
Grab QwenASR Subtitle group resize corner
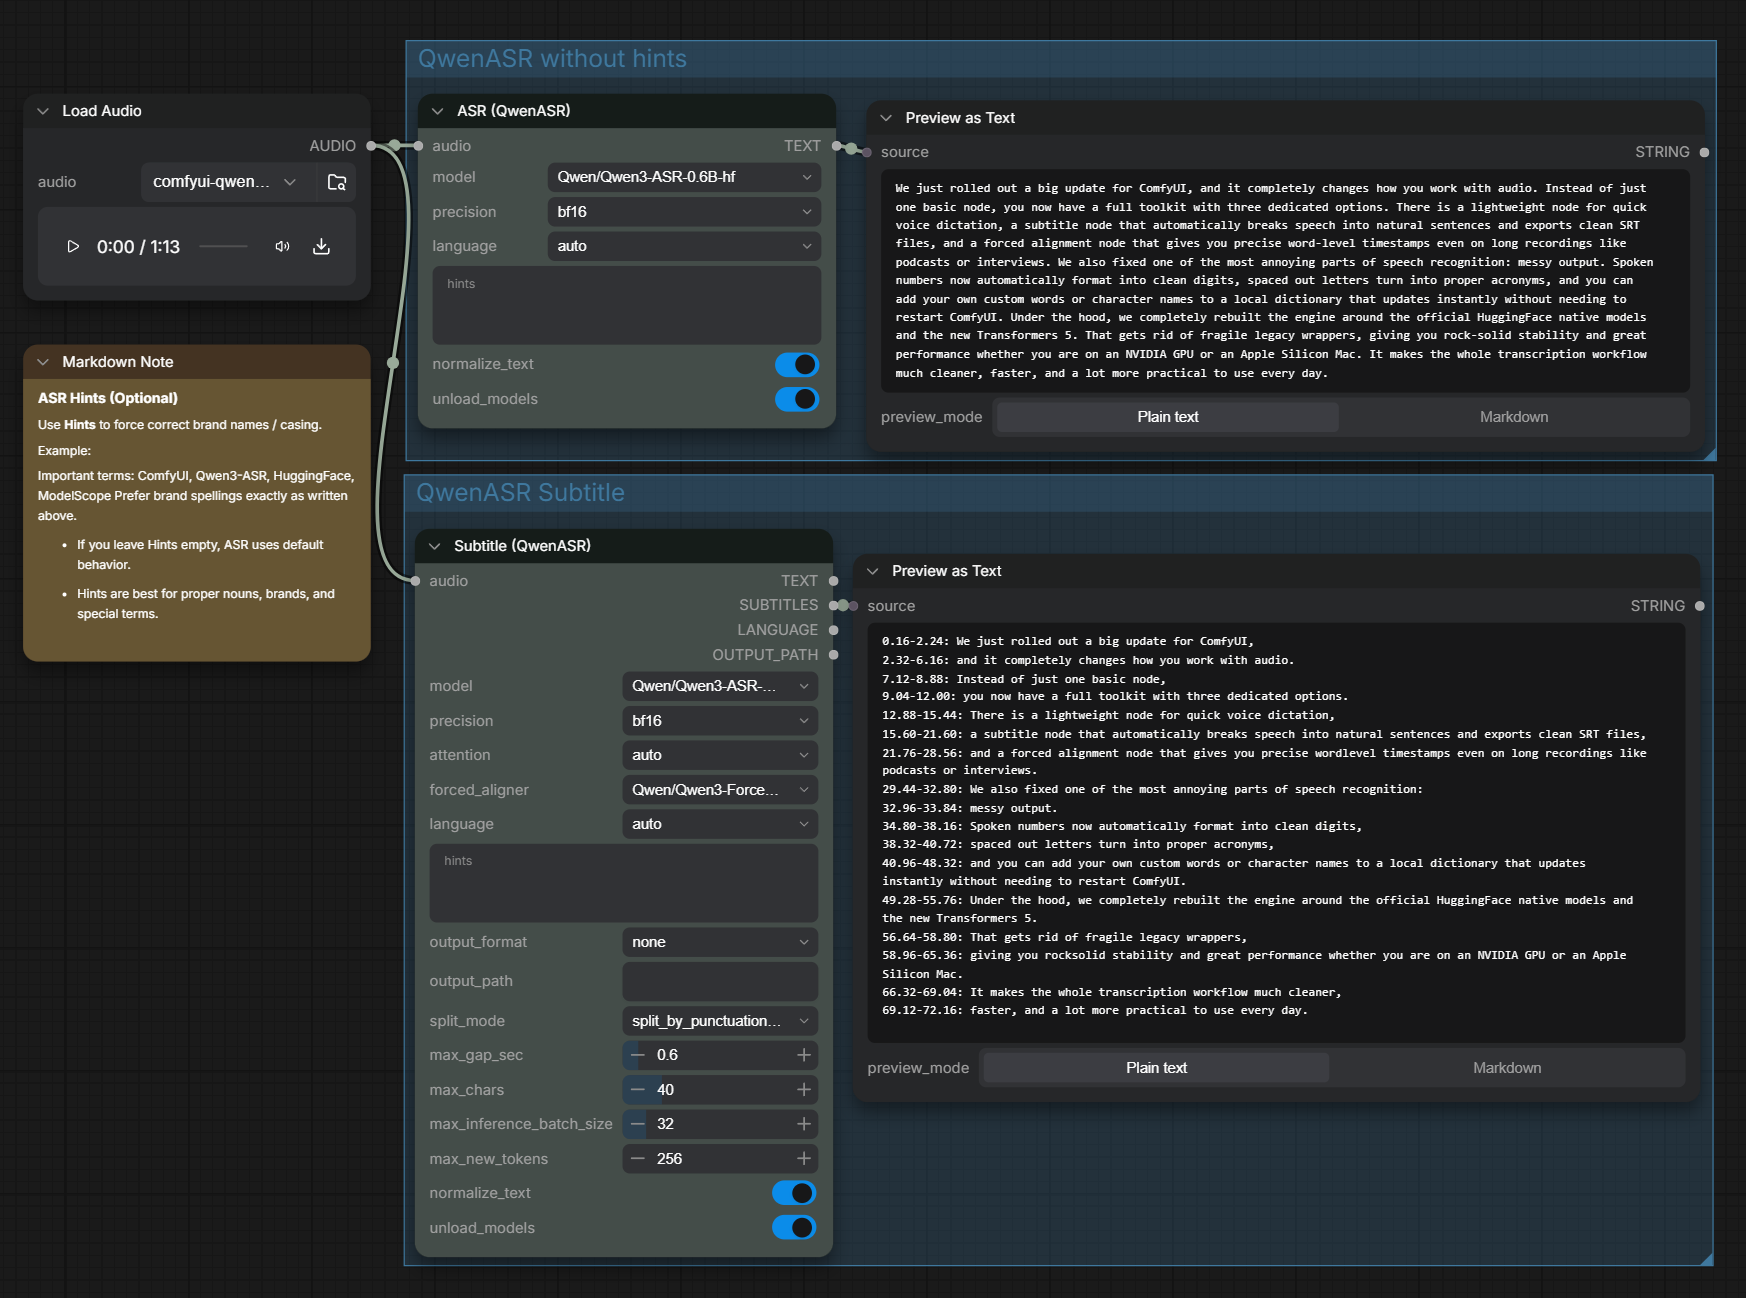[1706, 1259]
